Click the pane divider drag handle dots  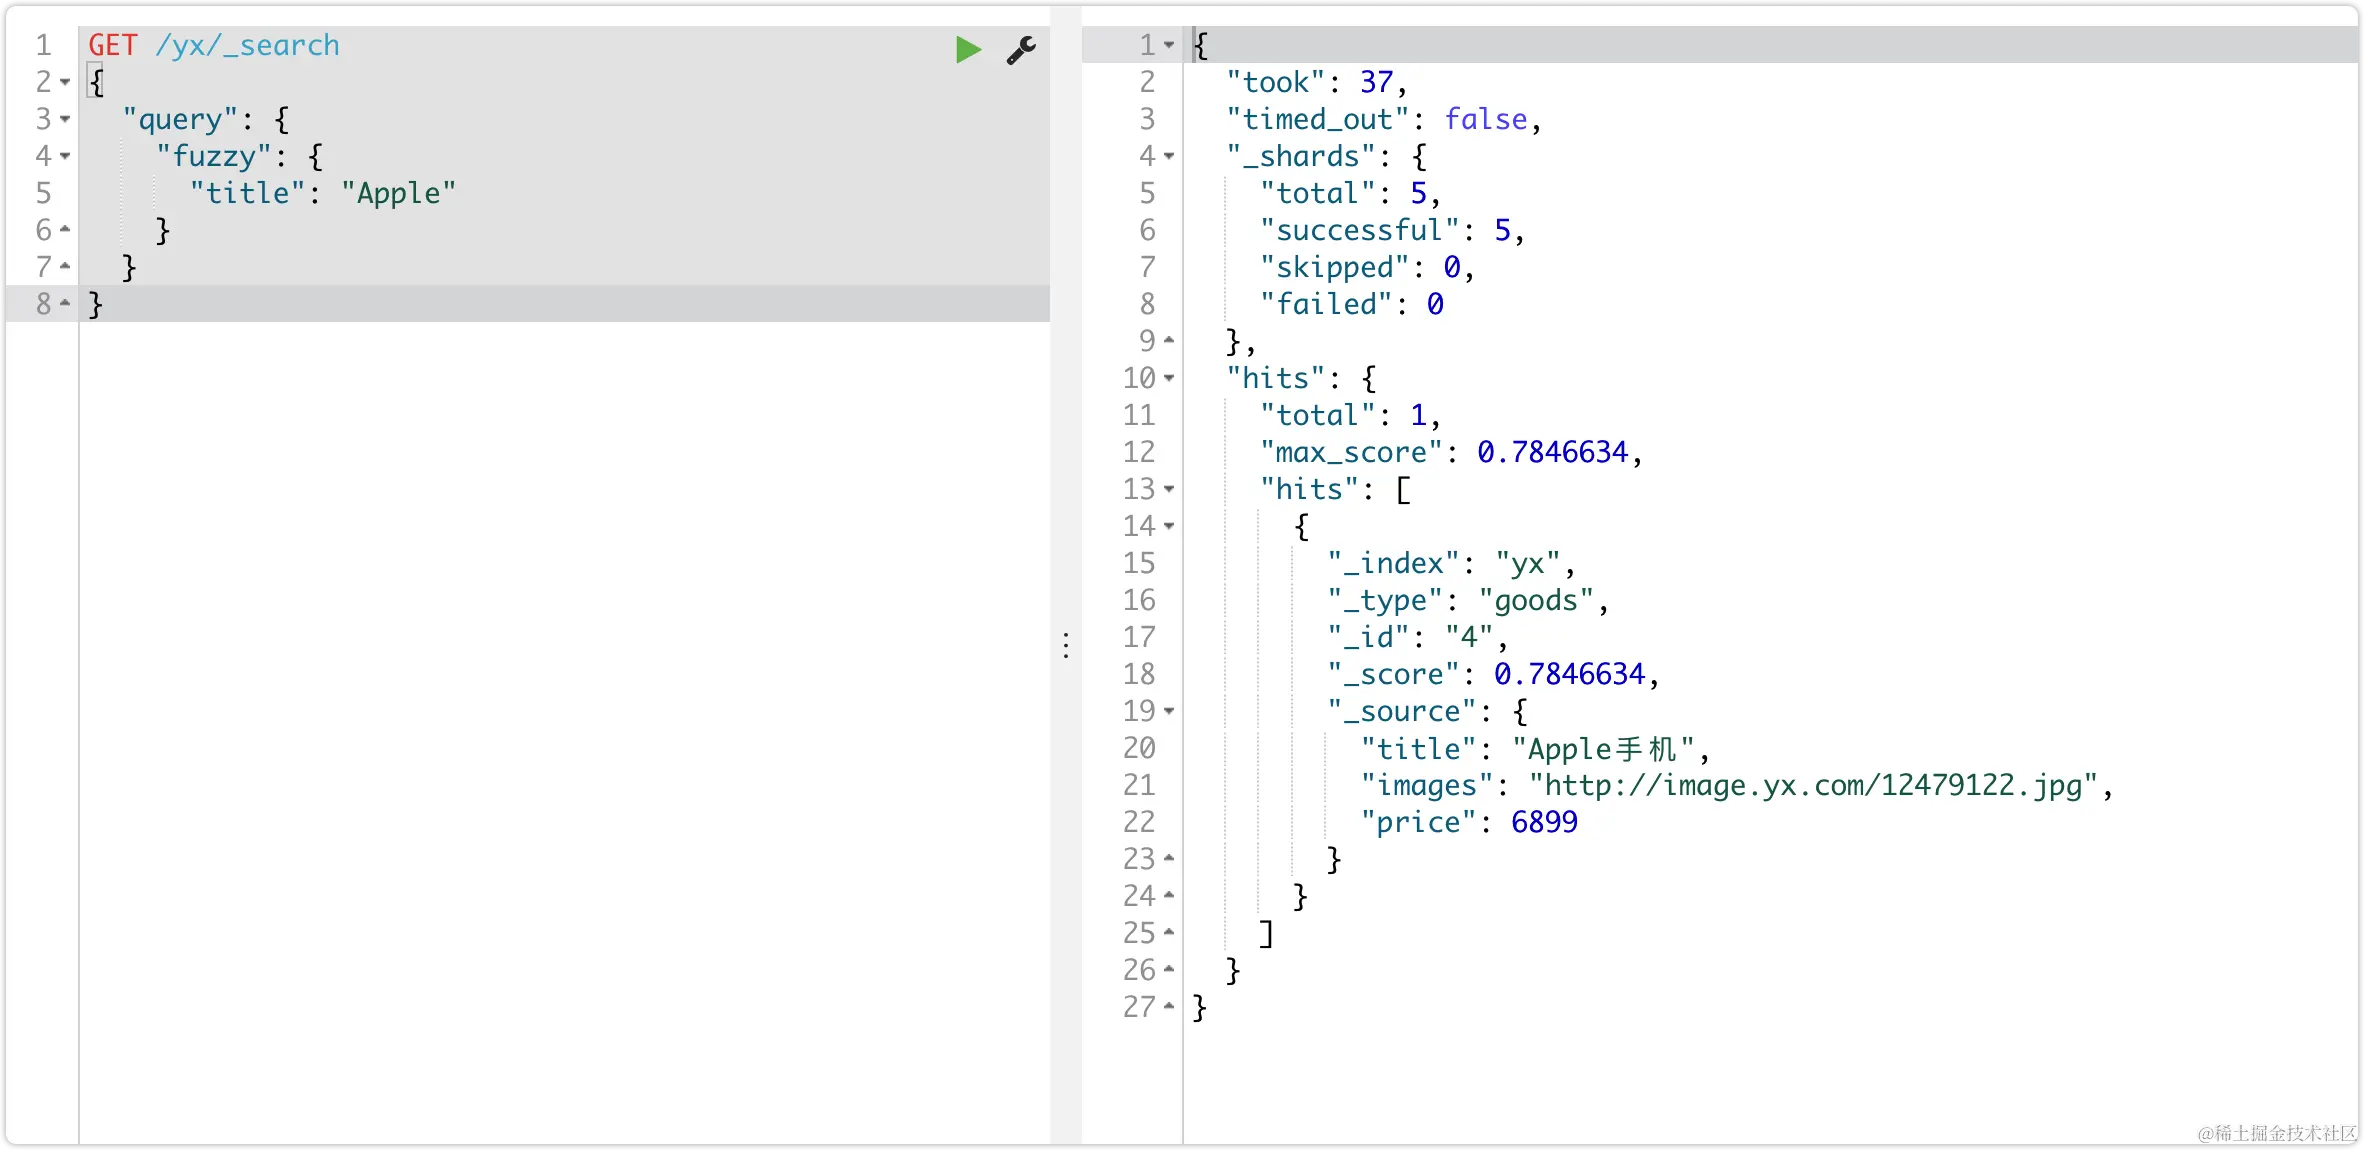(1066, 645)
